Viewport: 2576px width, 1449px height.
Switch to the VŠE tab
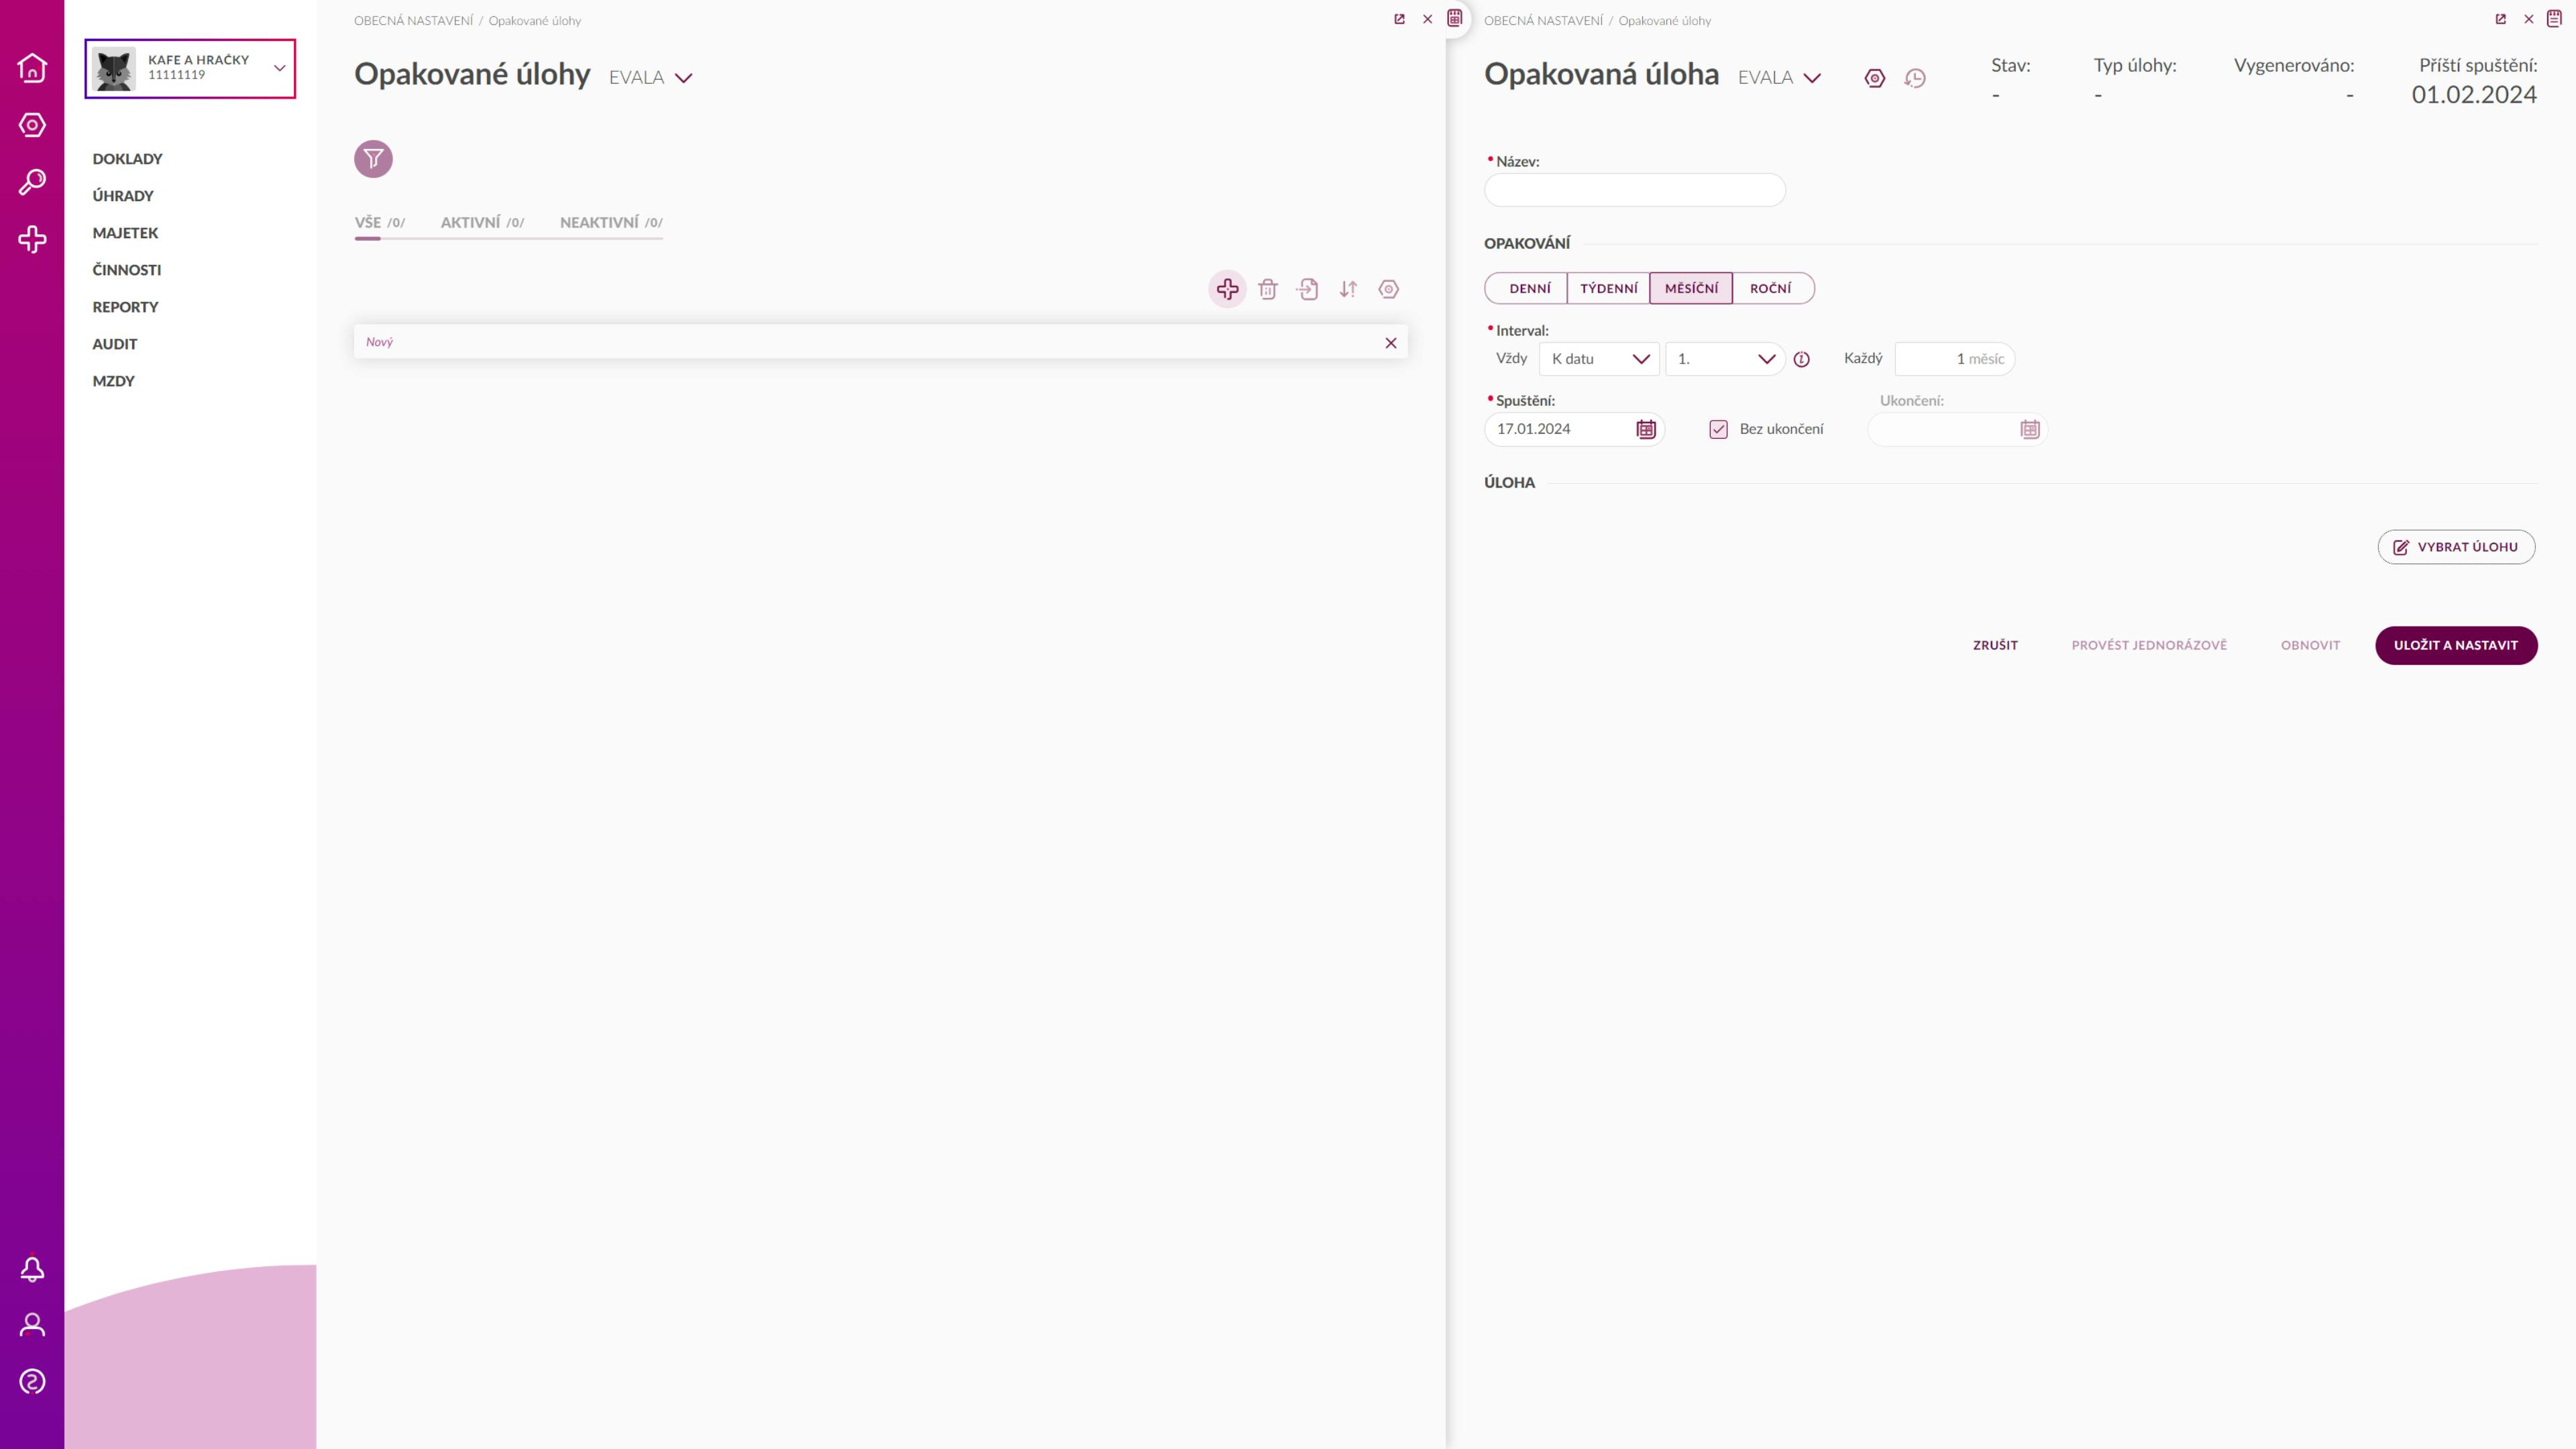pyautogui.click(x=380, y=222)
